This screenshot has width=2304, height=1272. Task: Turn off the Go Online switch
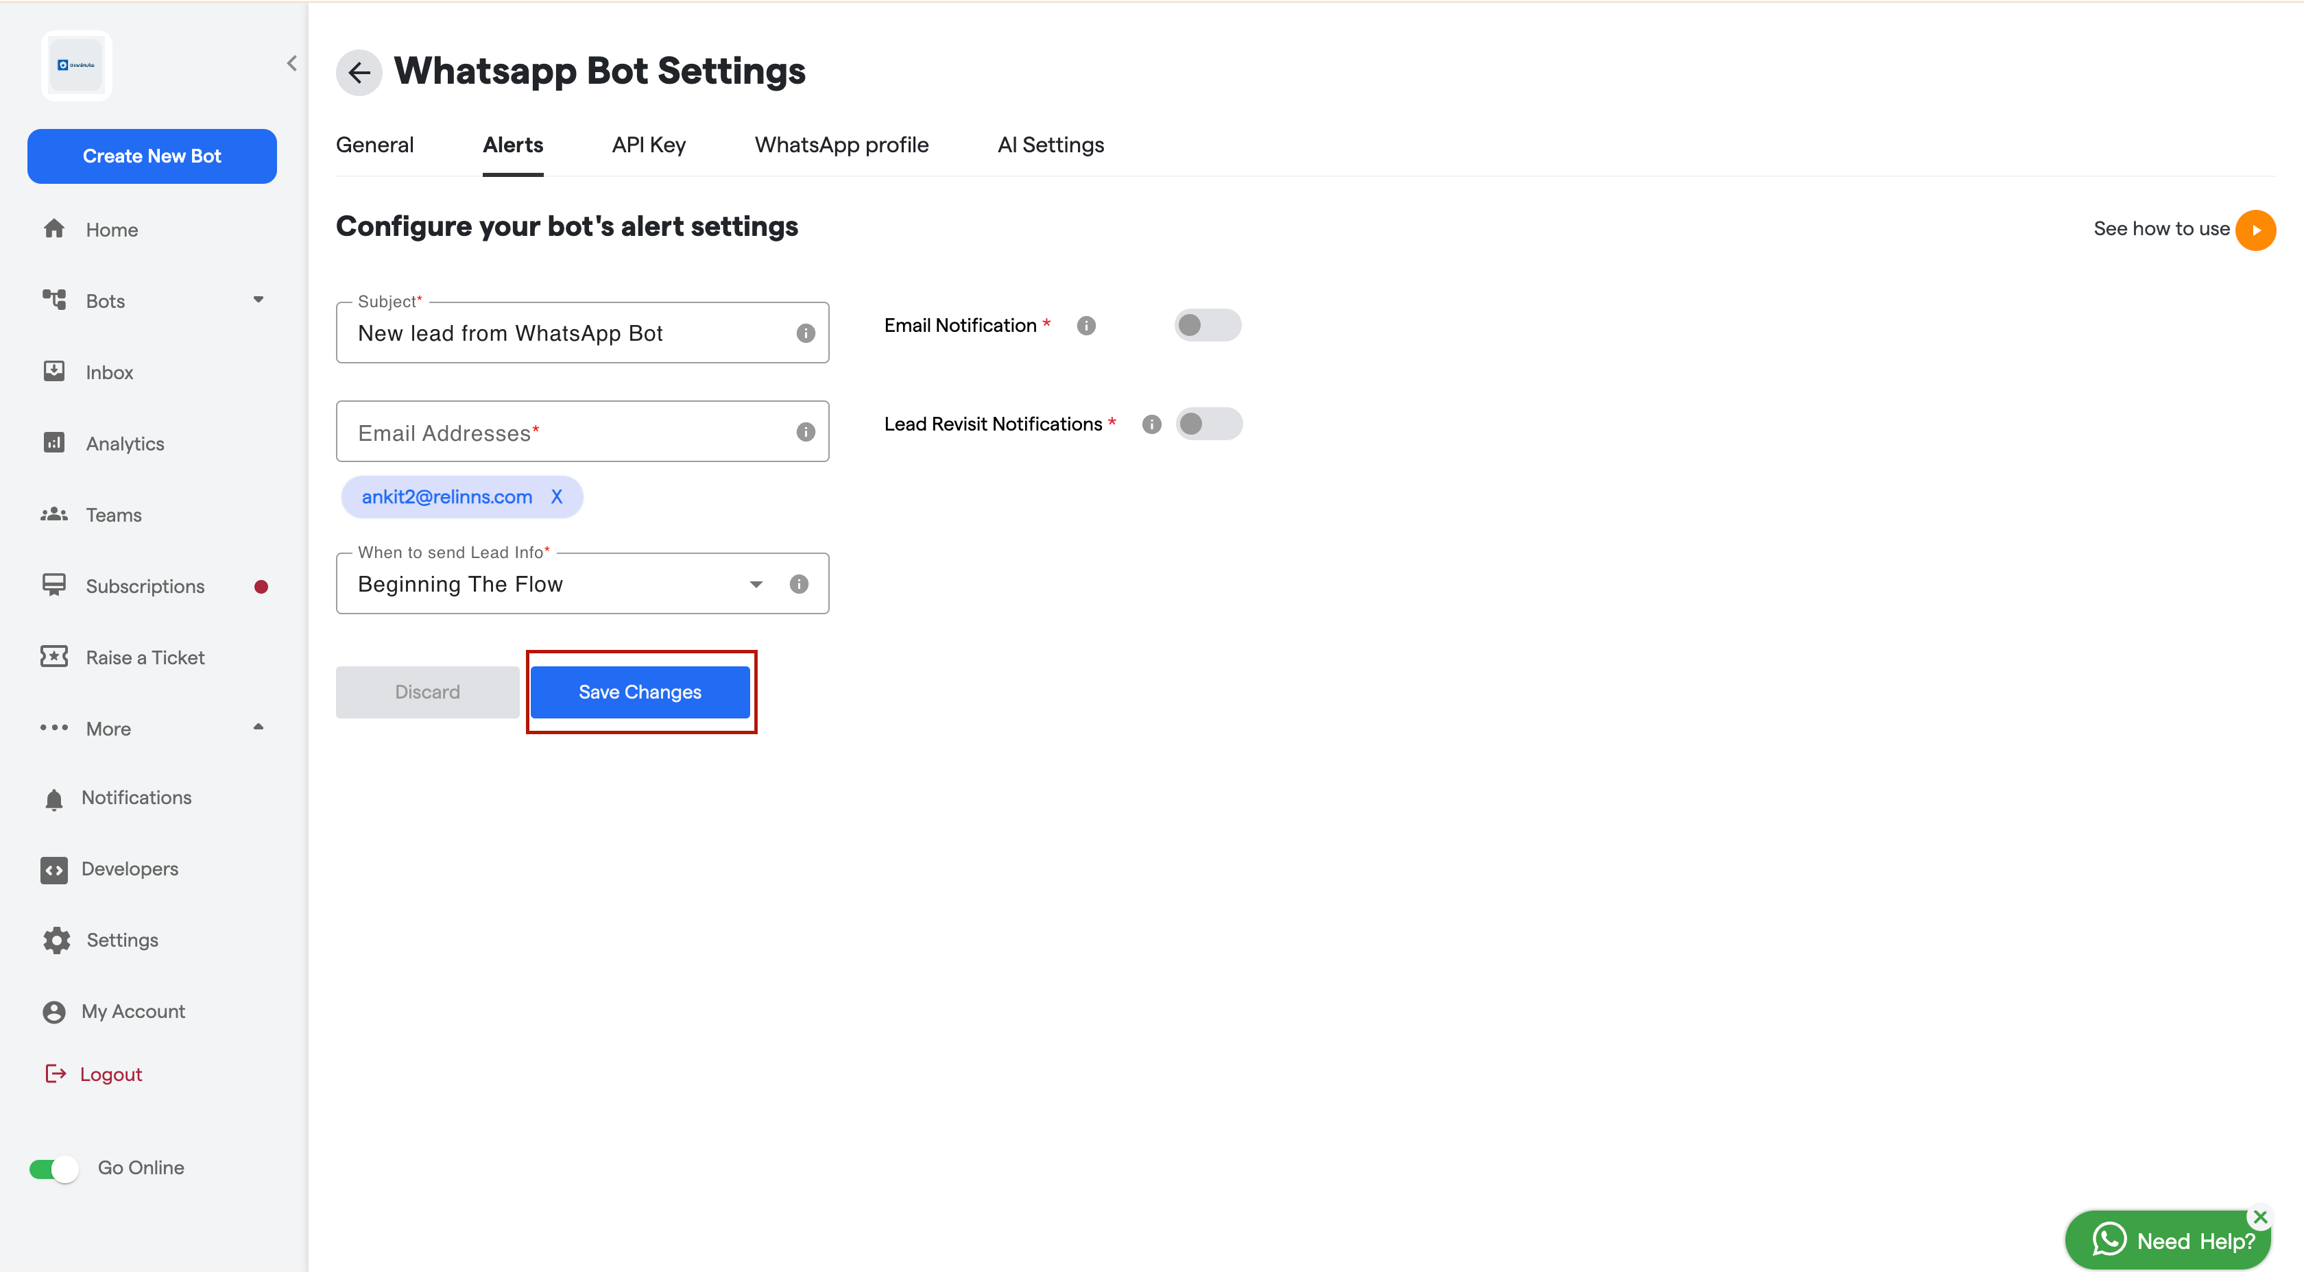pos(54,1168)
